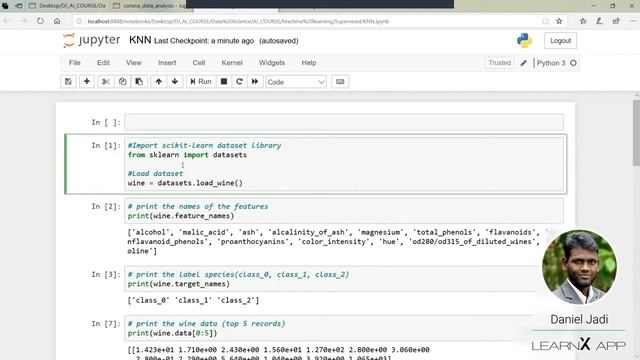Click the Python logo icon
Image resolution: width=640 pixels, height=360 pixels.
[x=524, y=40]
